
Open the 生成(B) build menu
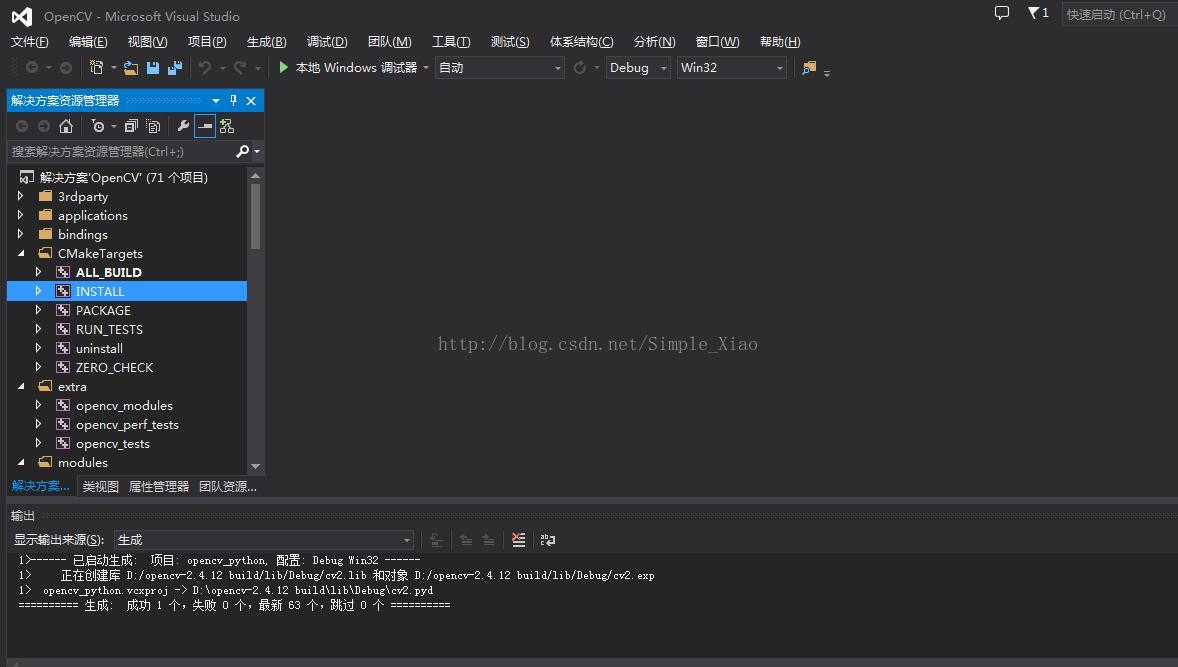267,42
